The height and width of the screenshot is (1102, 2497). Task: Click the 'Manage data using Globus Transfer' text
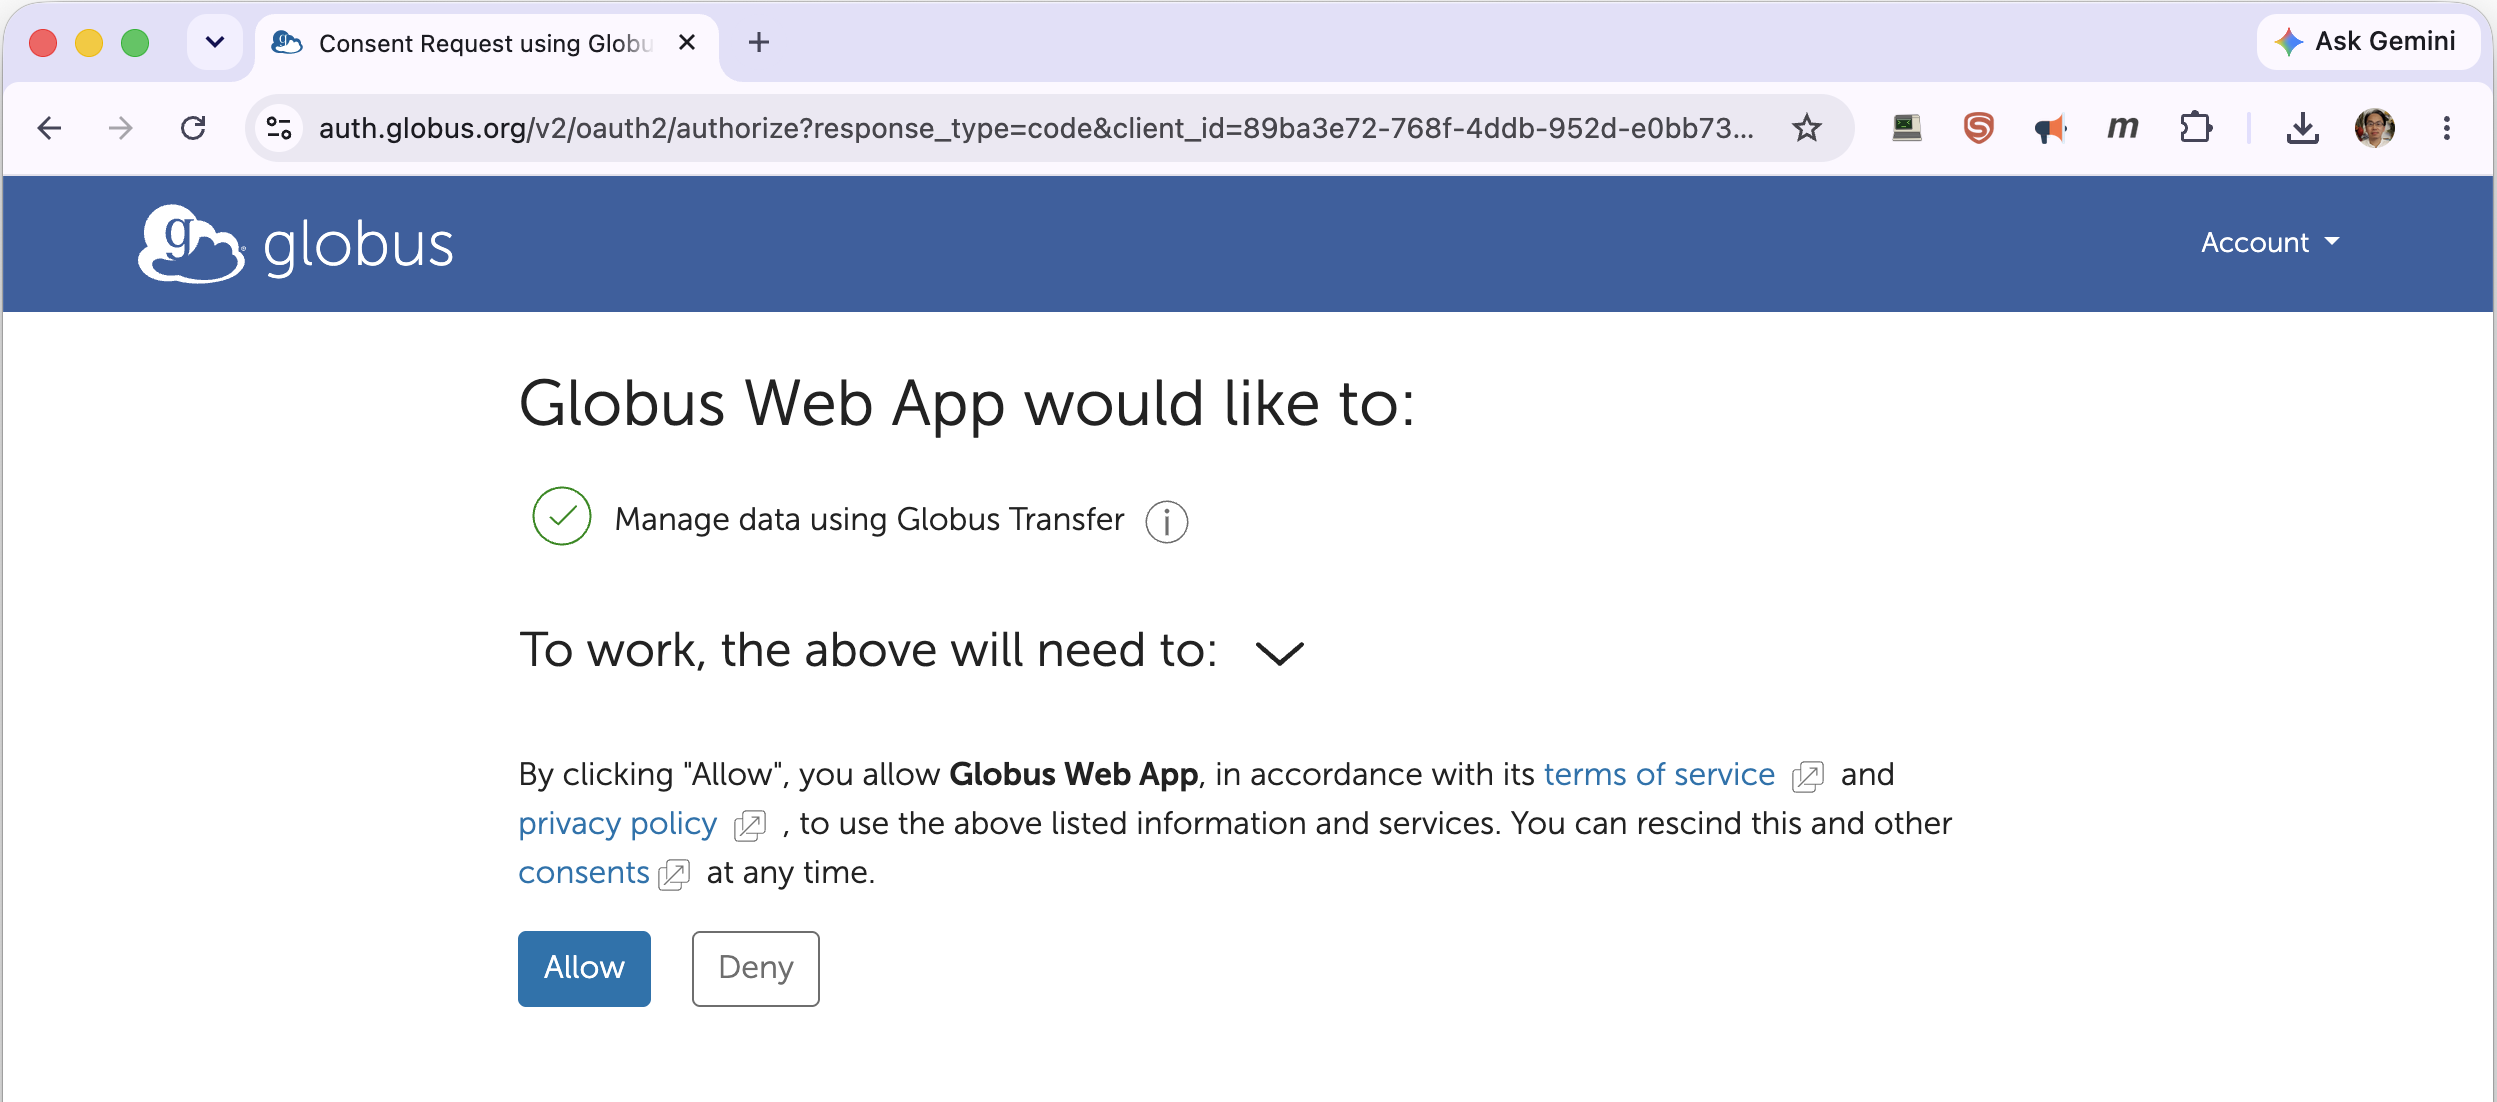869,520
